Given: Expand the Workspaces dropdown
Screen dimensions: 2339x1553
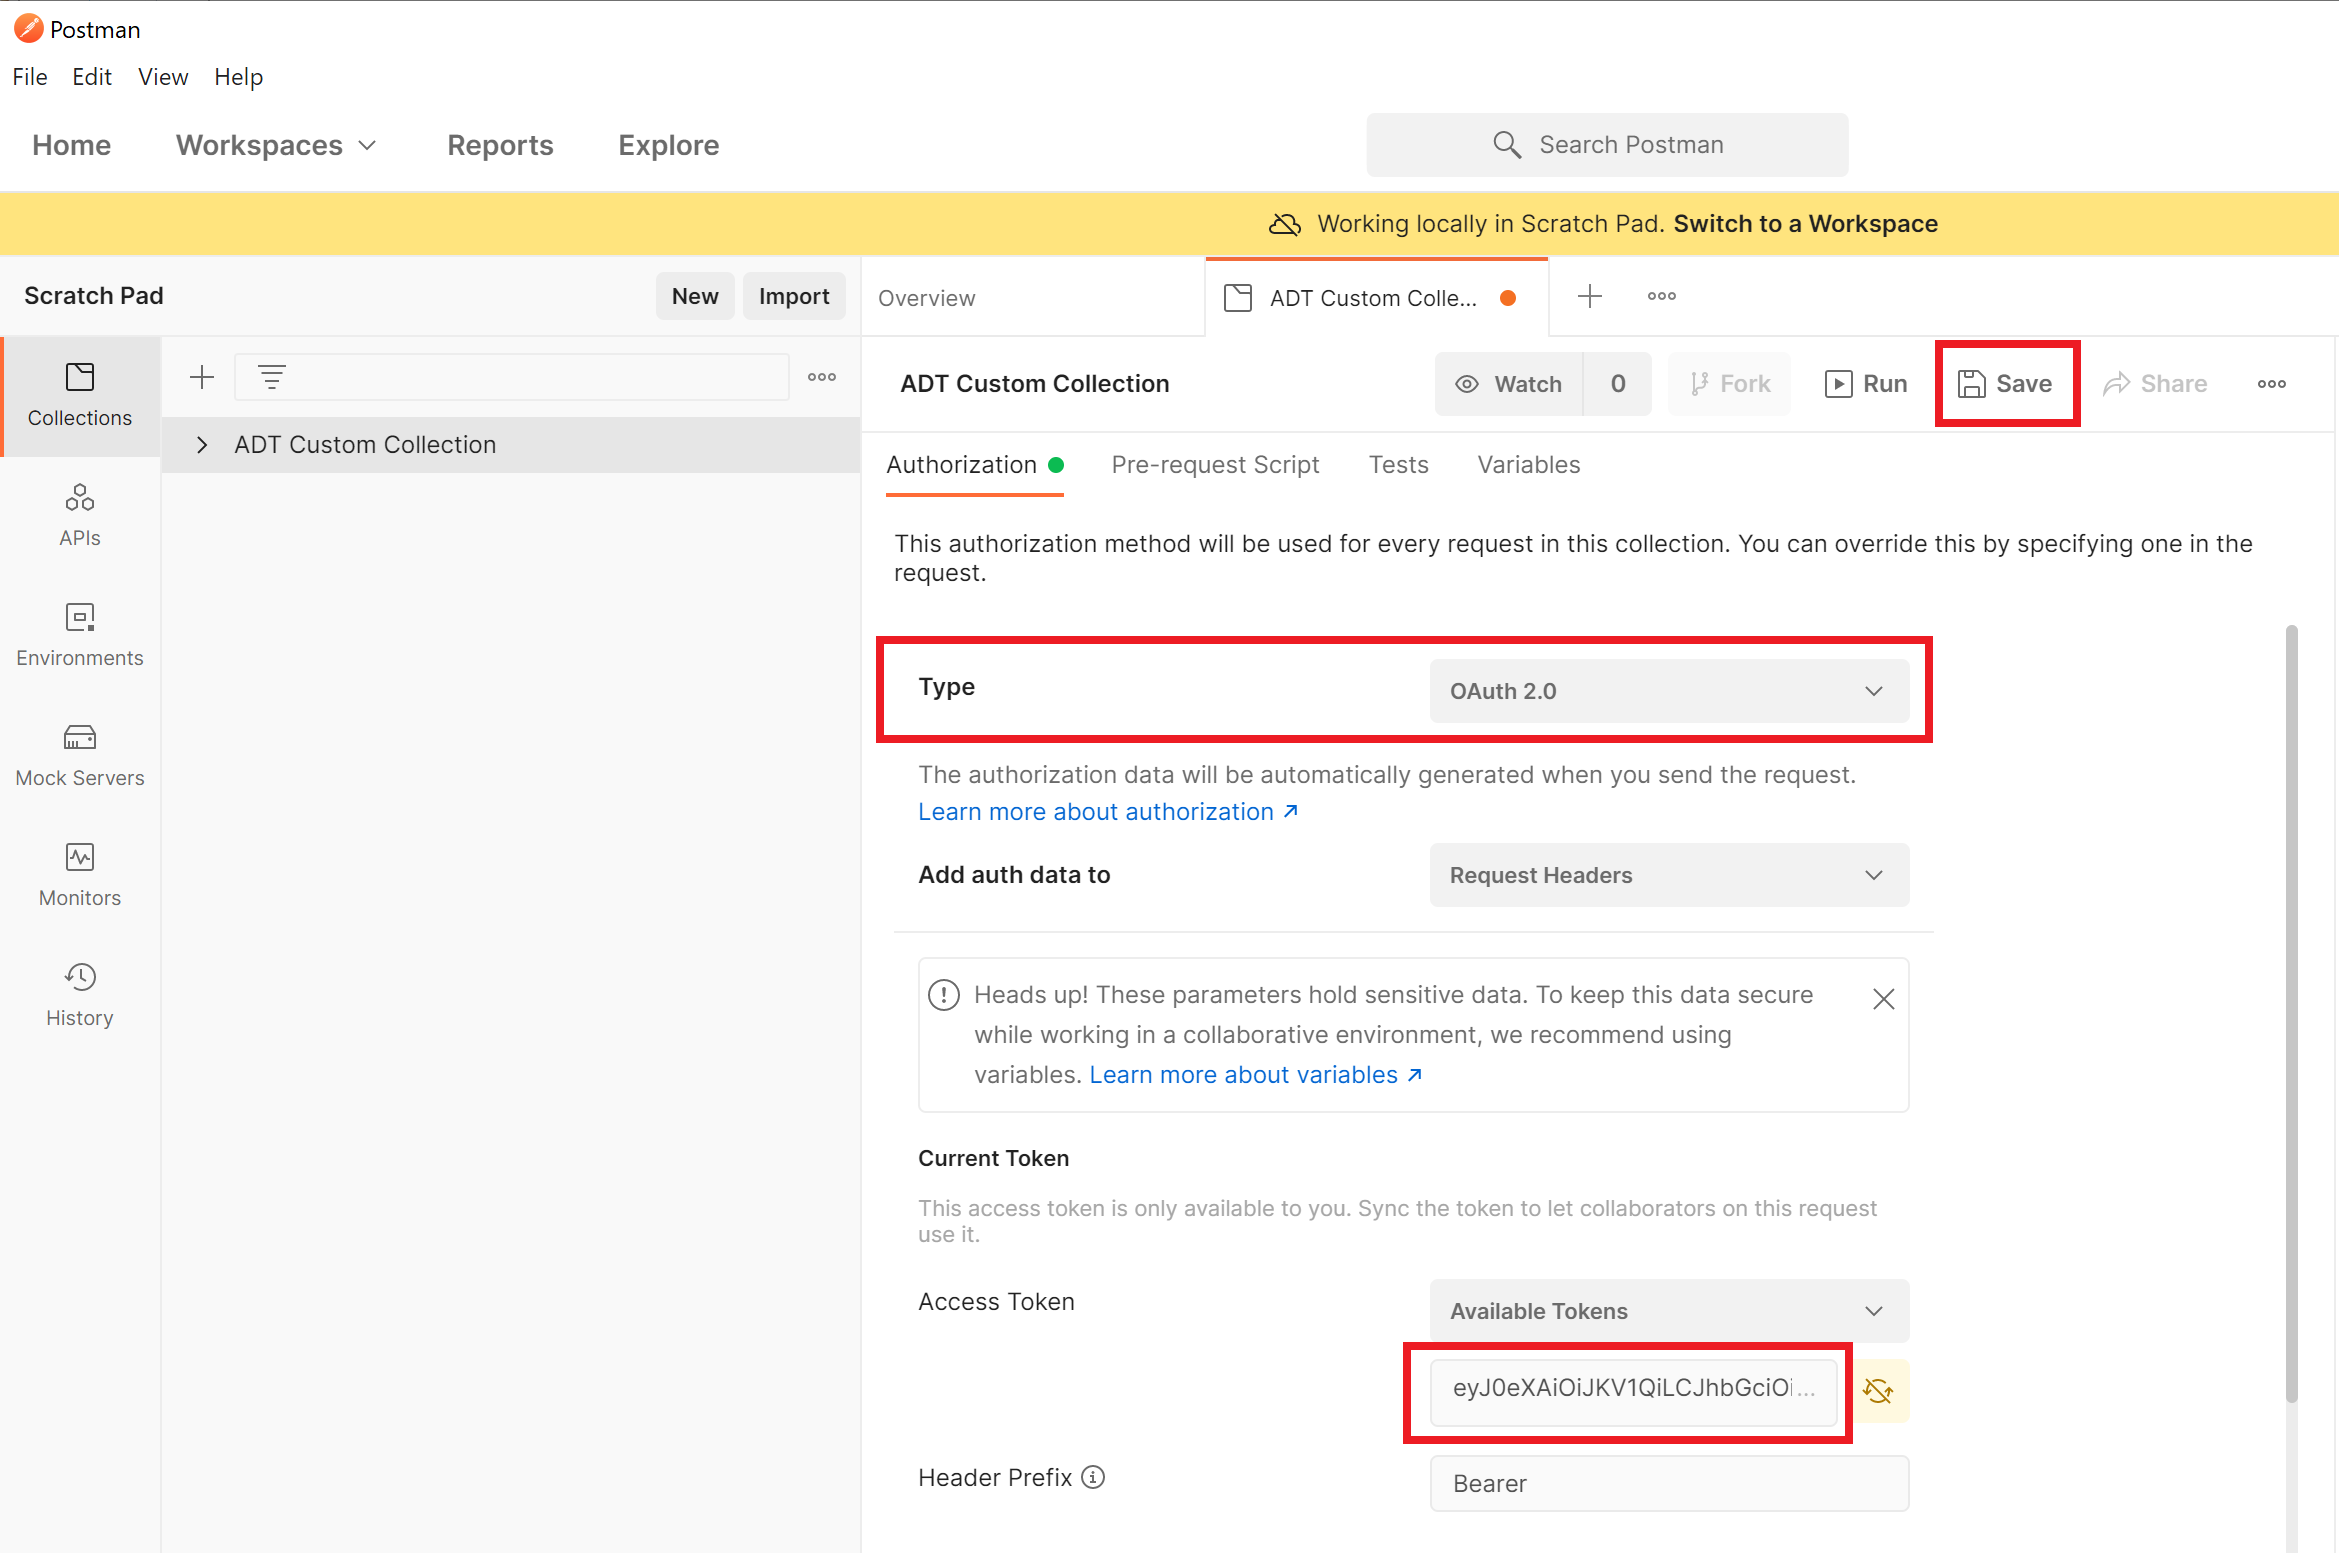Looking at the screenshot, I should tap(277, 145).
